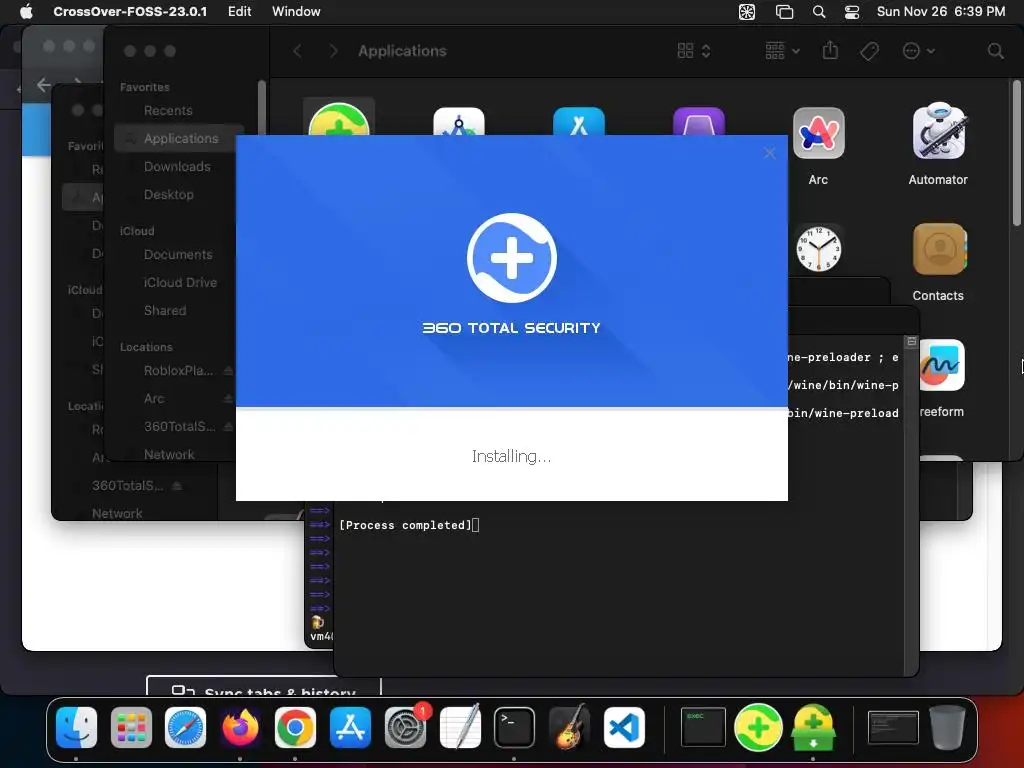Open Launchpad from the Dock
The height and width of the screenshot is (768, 1024).
[131, 727]
